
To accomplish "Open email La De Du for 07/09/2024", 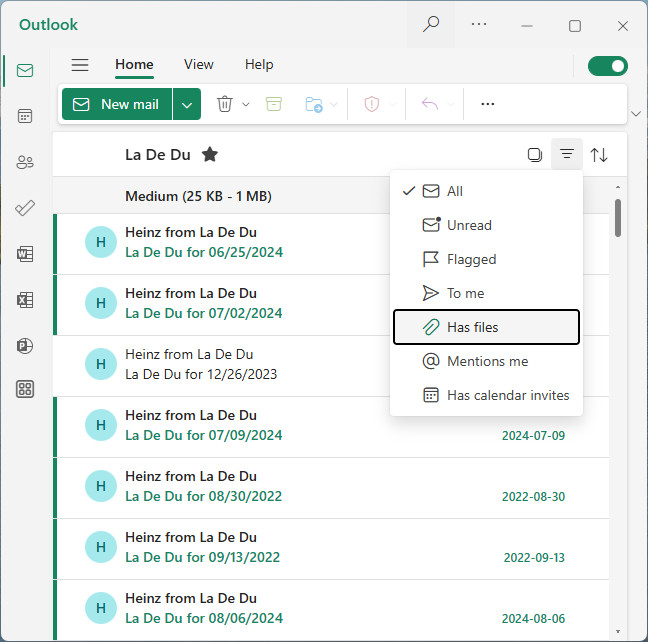I will 331,427.
